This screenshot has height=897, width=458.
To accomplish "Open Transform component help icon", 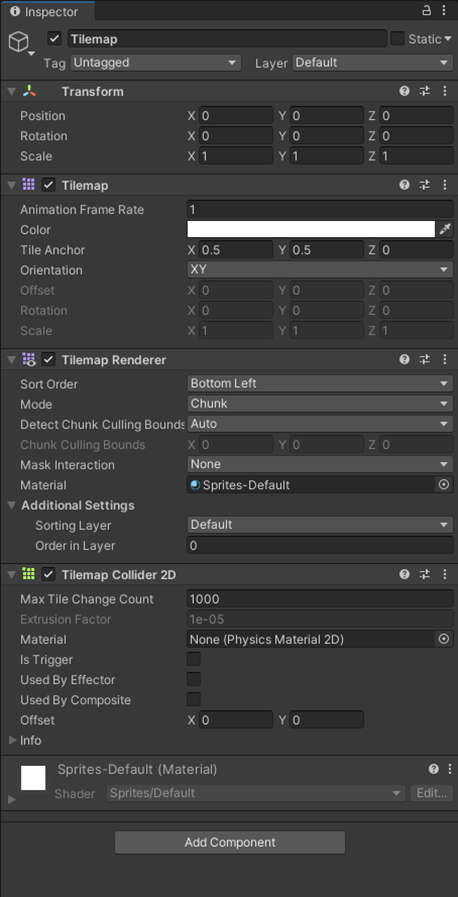I will pos(405,91).
